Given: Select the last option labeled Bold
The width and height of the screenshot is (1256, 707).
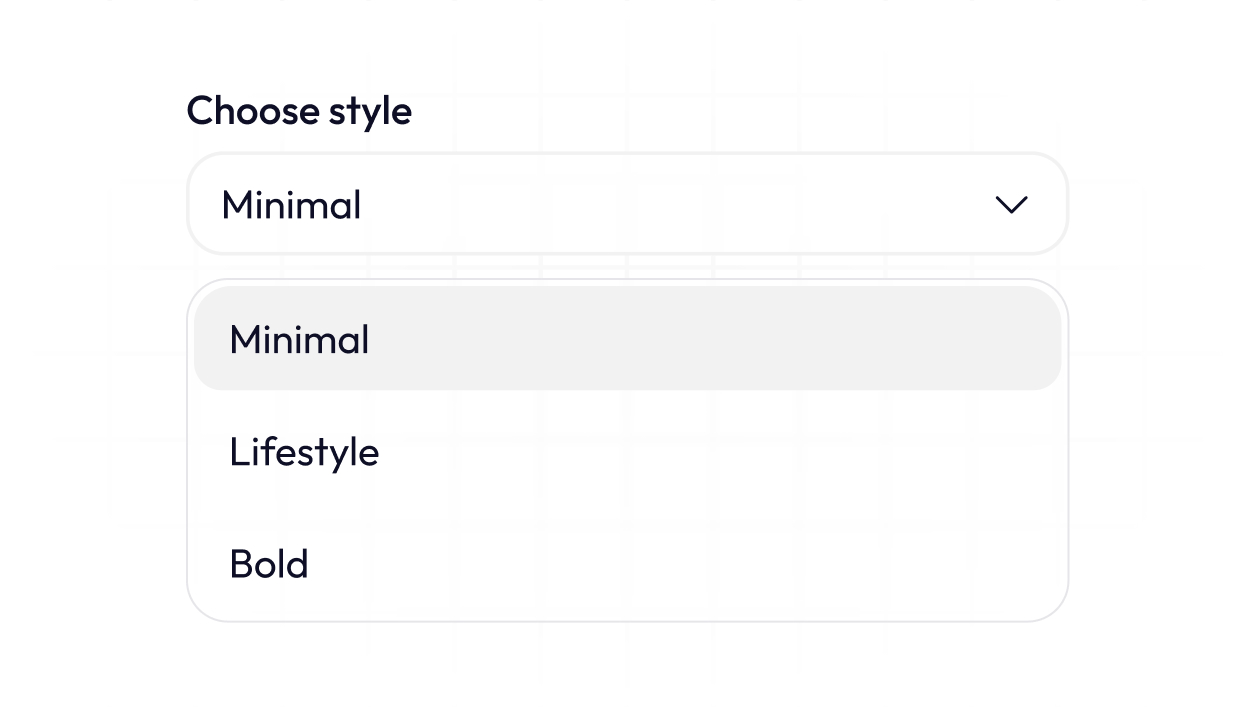Looking at the screenshot, I should [627, 564].
